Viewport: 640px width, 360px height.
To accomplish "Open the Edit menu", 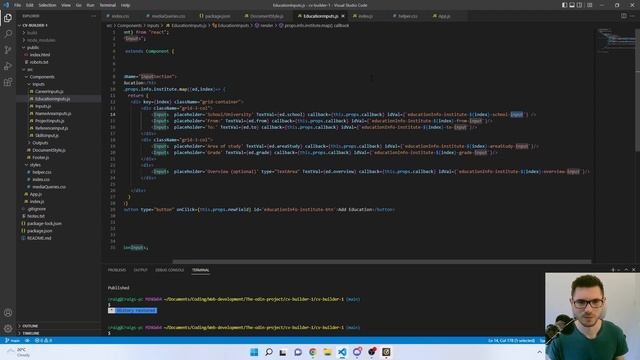I will 30,5.
